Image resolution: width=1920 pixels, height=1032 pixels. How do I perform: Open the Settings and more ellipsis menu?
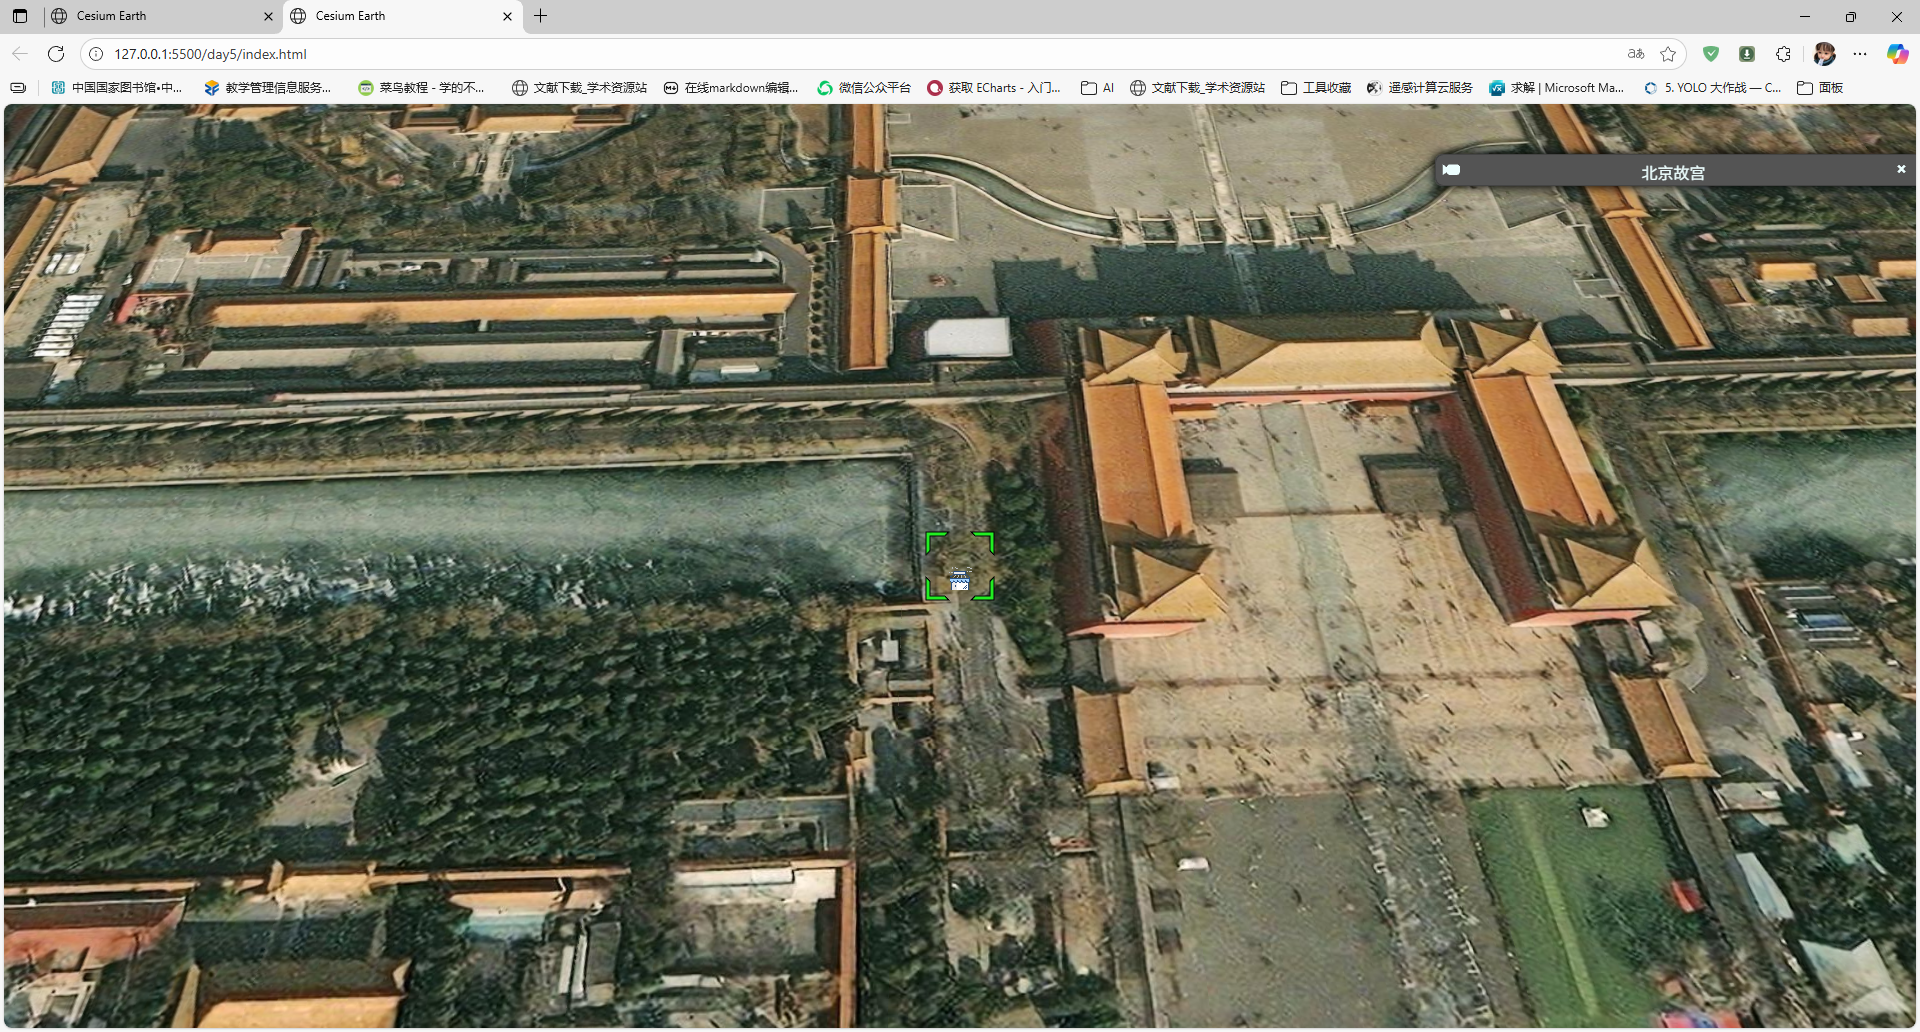(1860, 54)
